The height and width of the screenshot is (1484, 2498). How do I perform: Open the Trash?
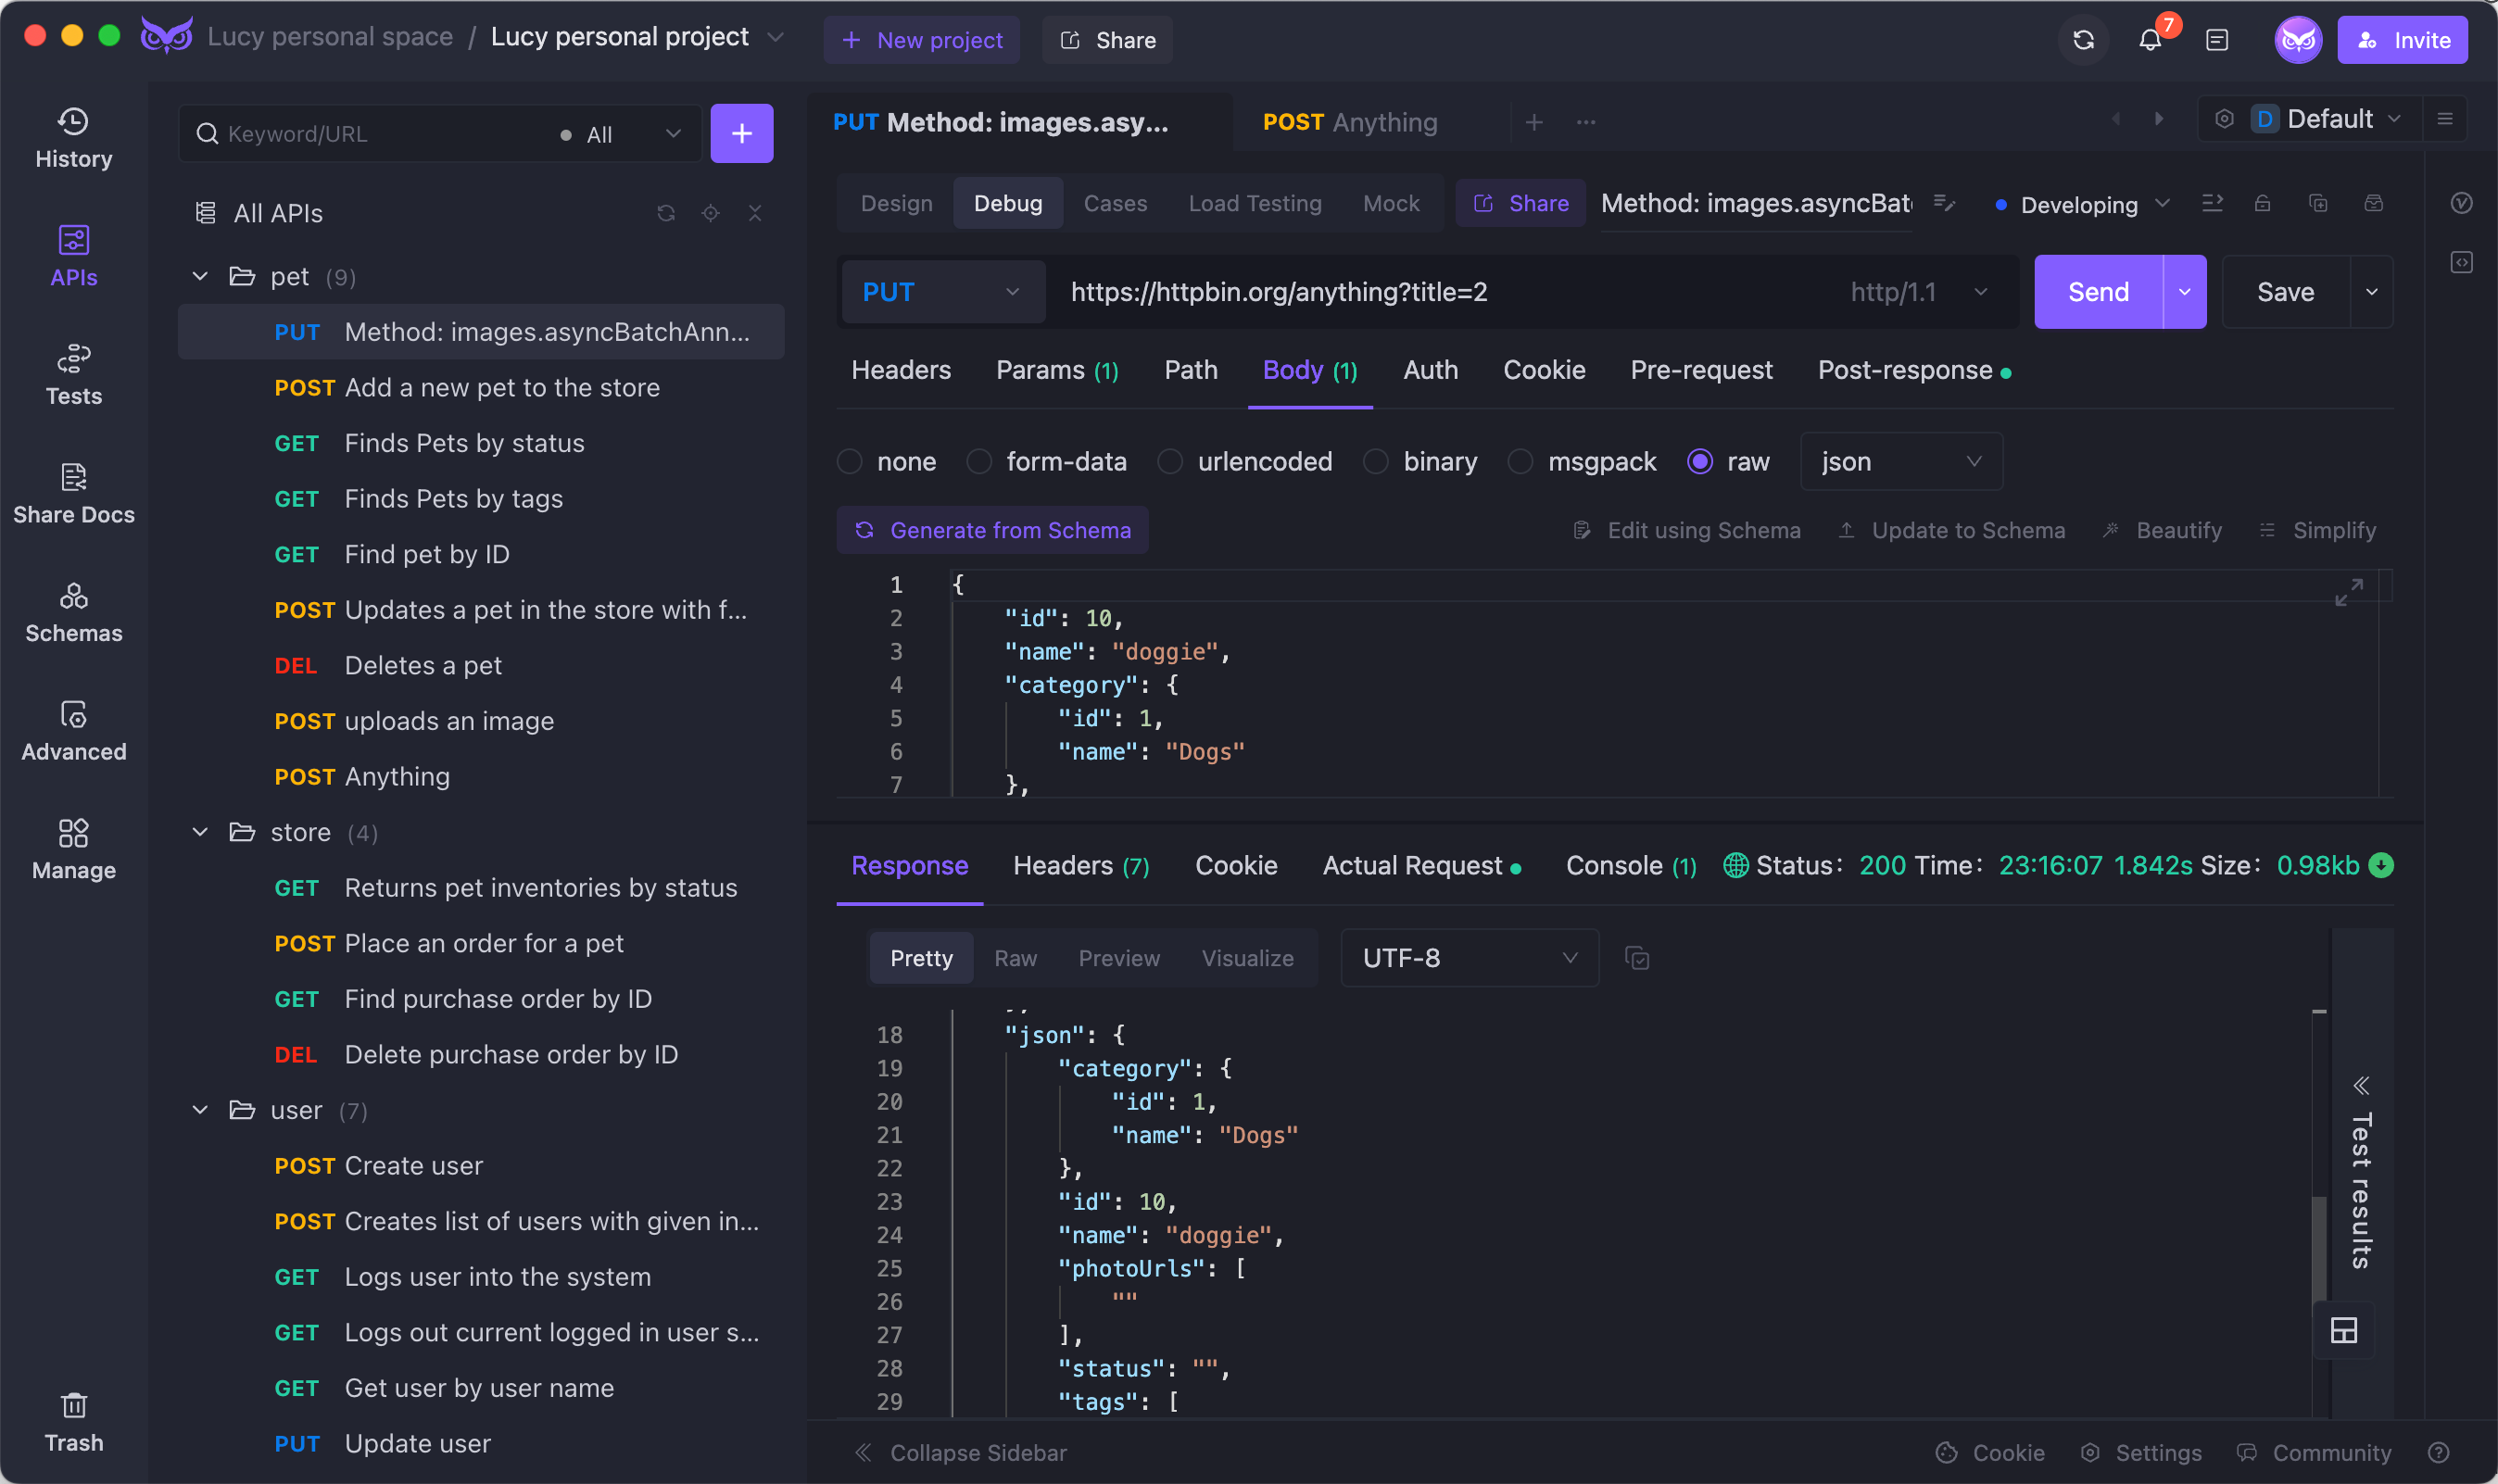(x=73, y=1422)
